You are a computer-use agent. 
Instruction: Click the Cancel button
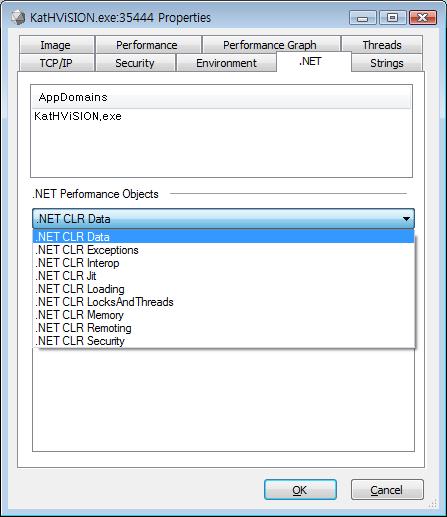[x=387, y=489]
